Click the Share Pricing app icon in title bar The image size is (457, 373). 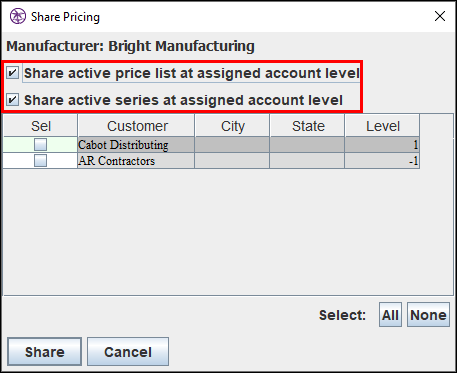[x=18, y=16]
